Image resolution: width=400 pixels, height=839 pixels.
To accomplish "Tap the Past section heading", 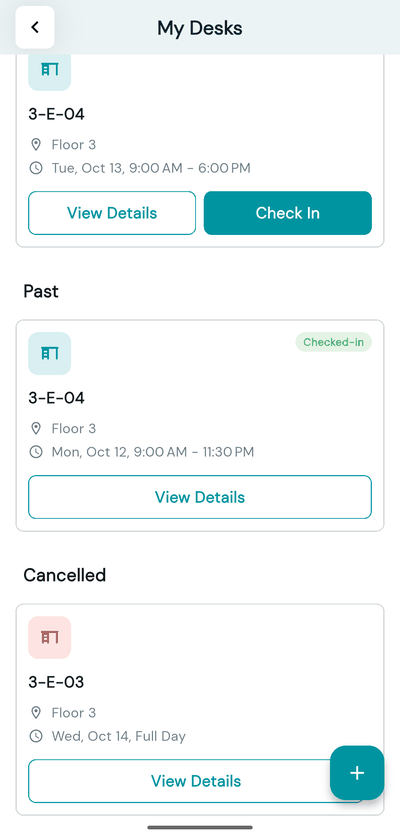I will (41, 291).
